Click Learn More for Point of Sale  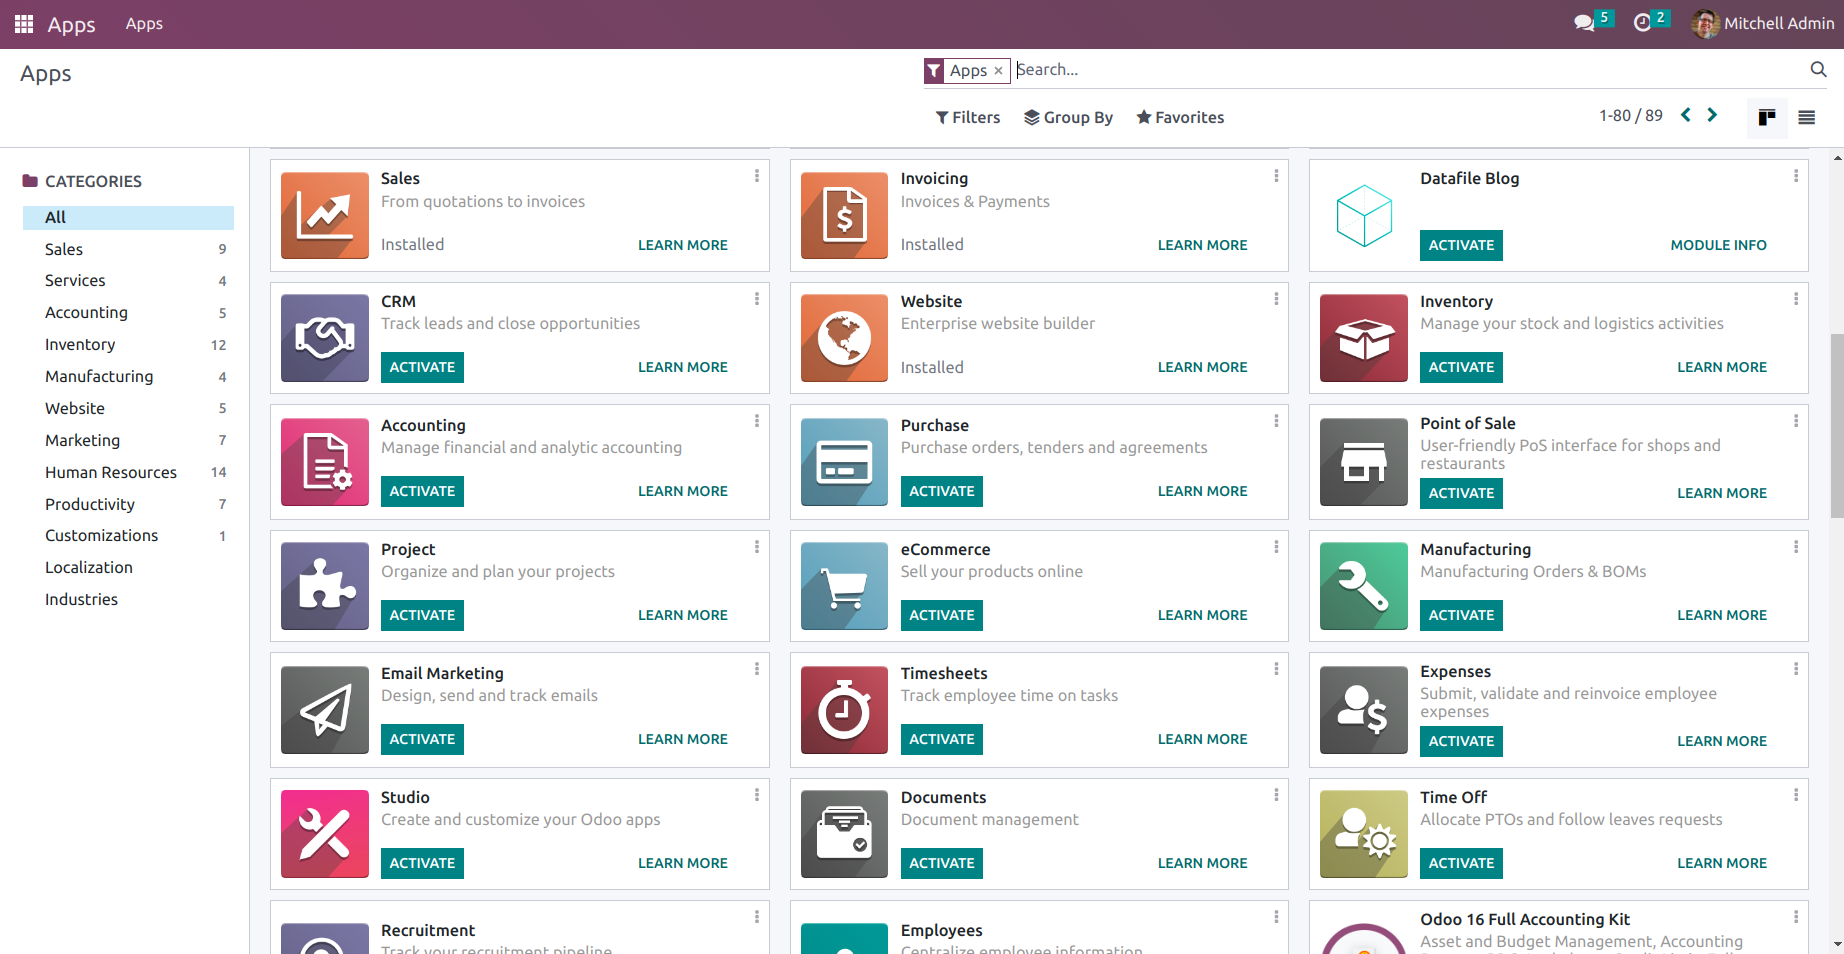click(x=1722, y=493)
